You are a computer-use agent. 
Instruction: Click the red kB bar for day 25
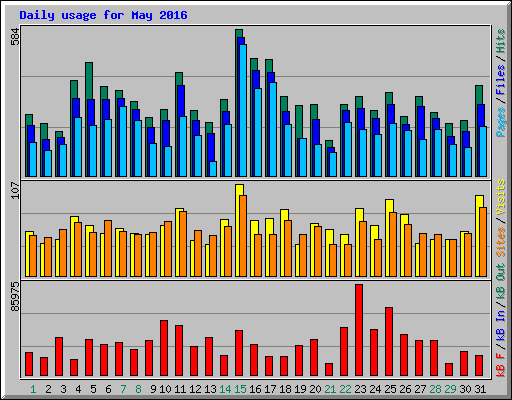click(x=389, y=342)
